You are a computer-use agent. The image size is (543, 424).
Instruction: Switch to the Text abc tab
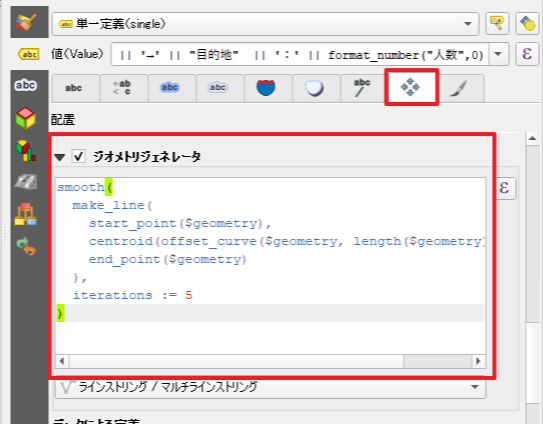[73, 88]
